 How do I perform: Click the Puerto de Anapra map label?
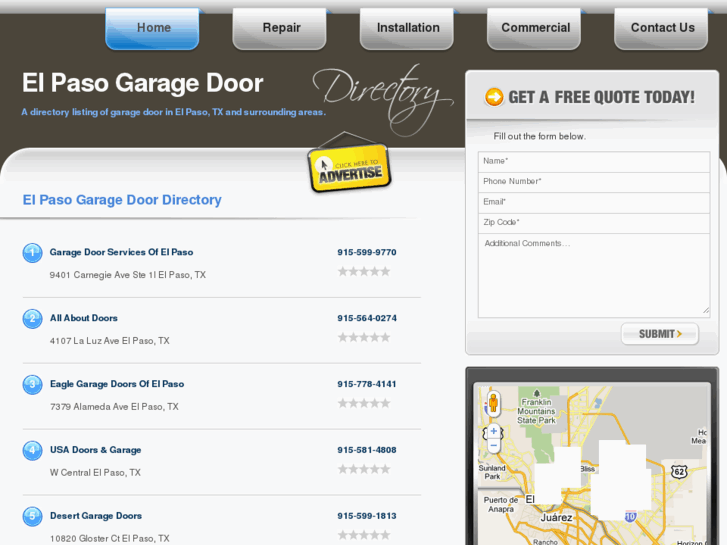(x=501, y=504)
